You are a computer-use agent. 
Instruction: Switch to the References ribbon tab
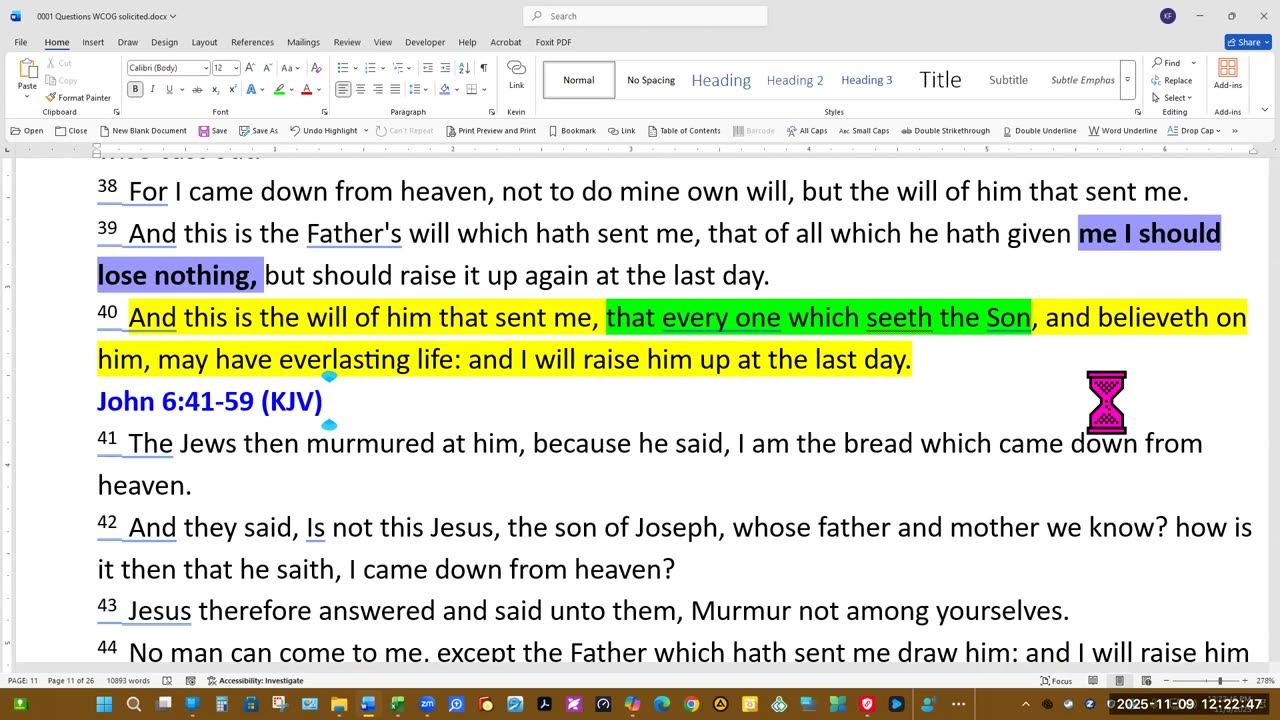pos(252,42)
